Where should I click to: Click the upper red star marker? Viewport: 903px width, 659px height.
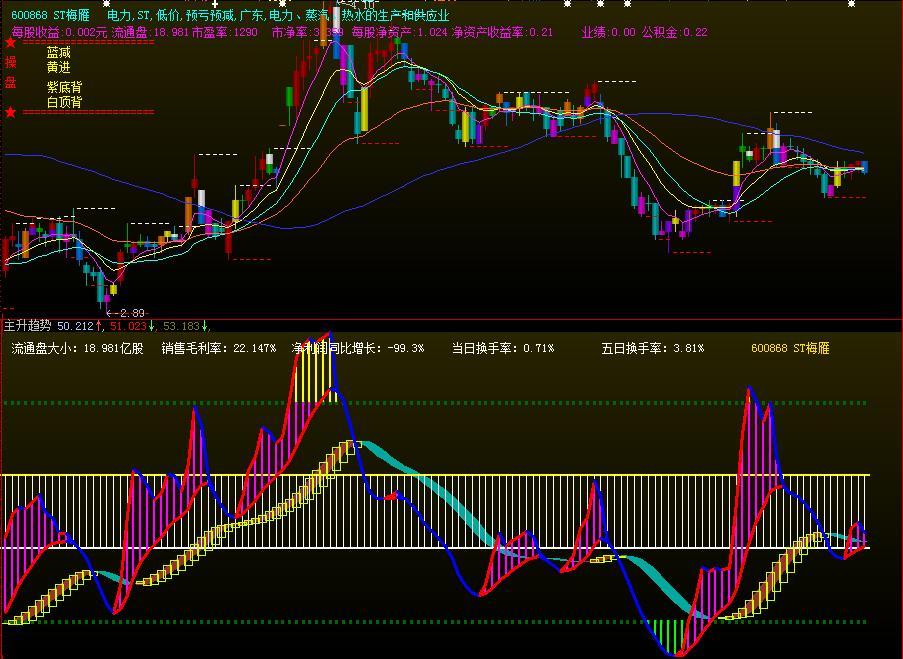[11, 43]
